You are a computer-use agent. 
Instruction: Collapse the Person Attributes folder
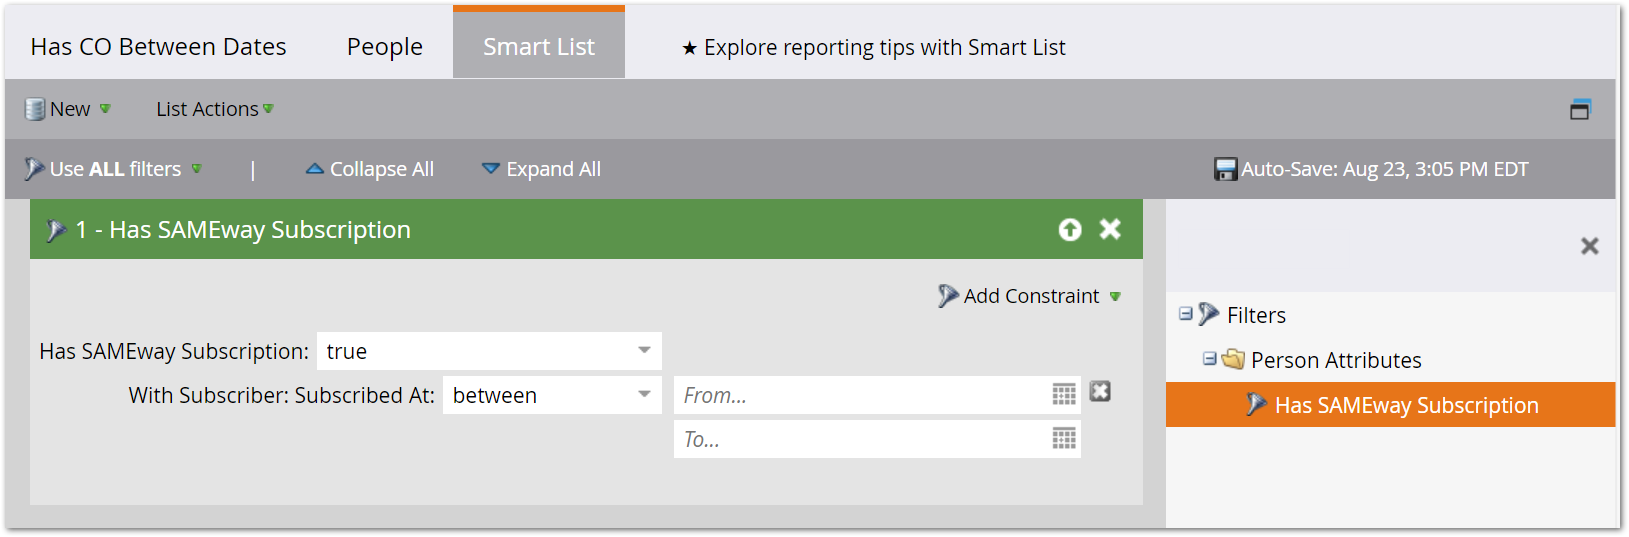1210,358
